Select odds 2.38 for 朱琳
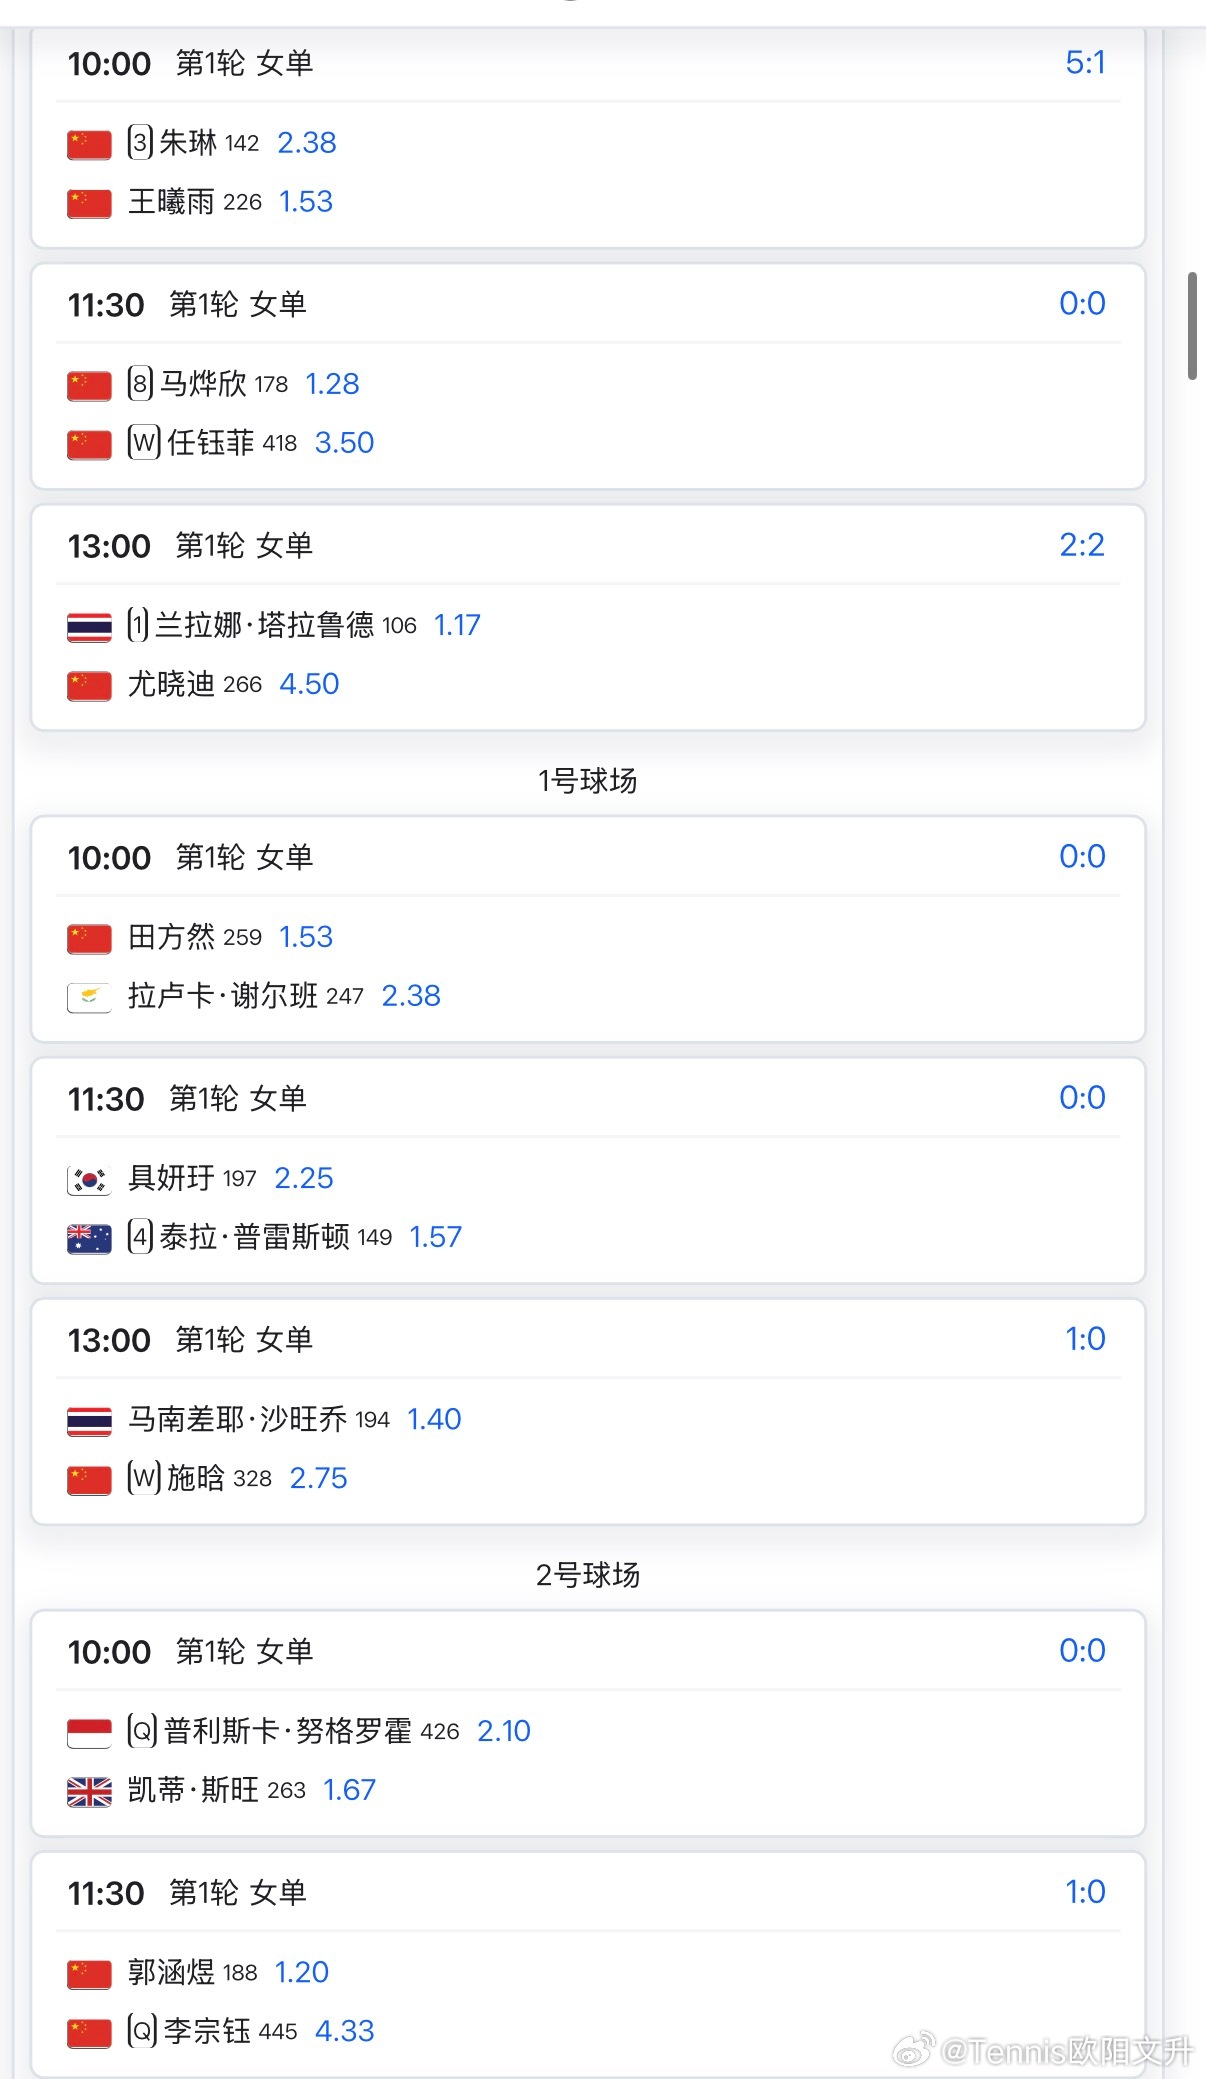1206x2079 pixels. 306,143
